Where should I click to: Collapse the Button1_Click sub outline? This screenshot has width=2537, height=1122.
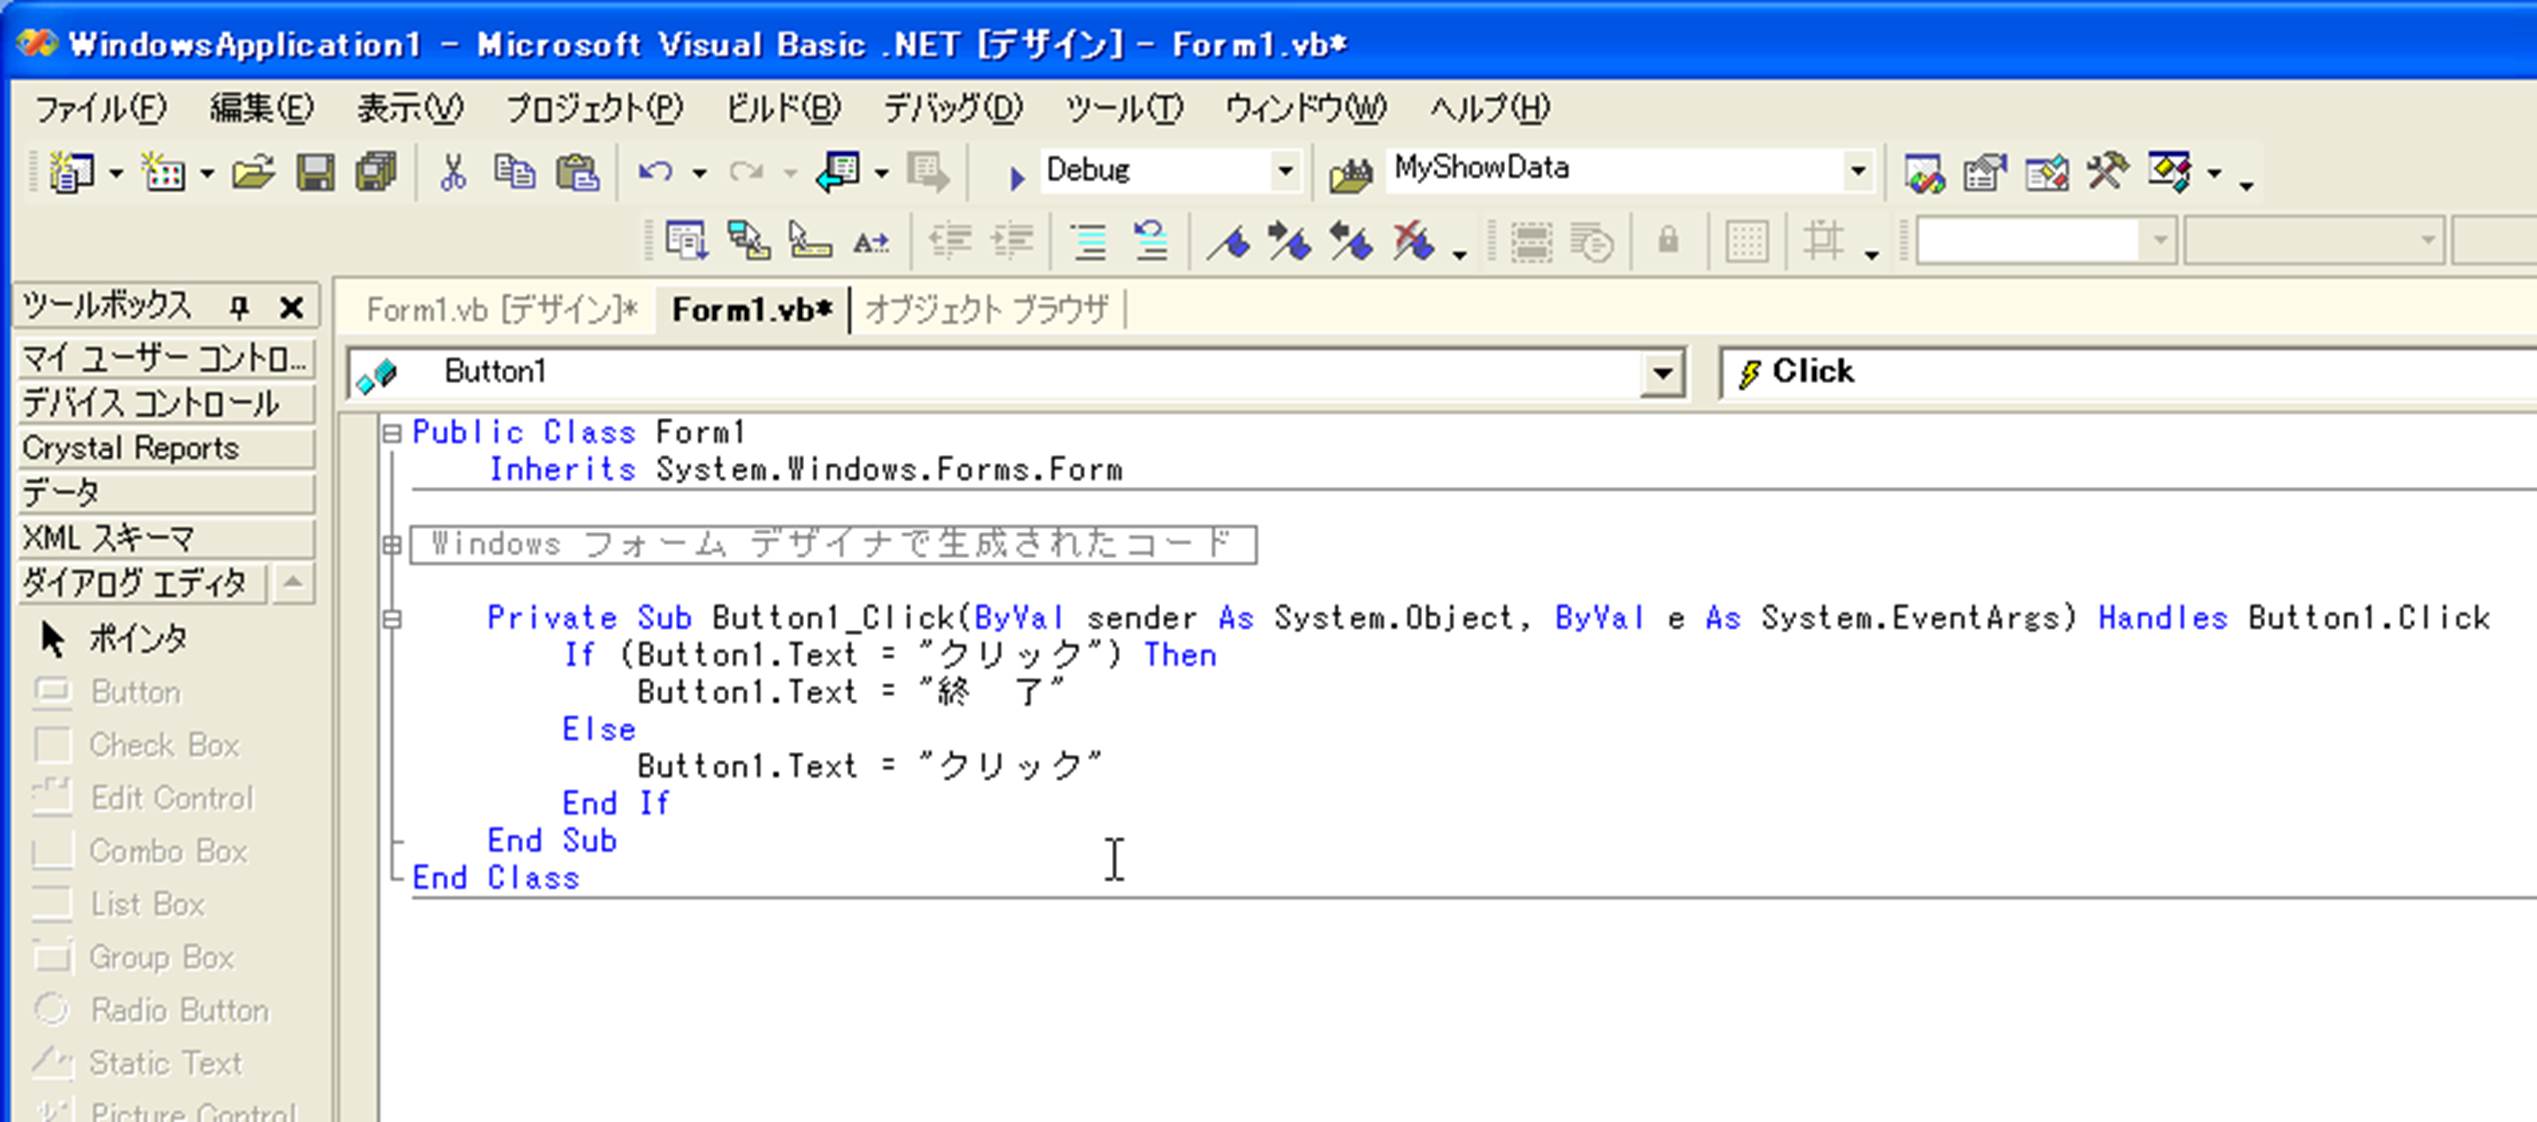coord(392,620)
